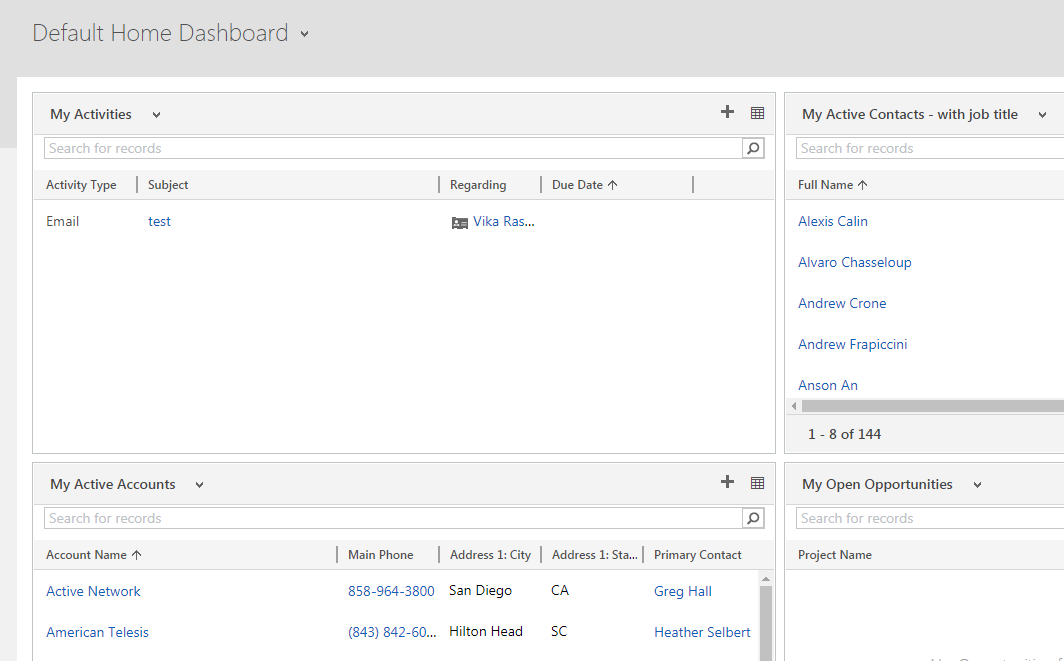This screenshot has width=1064, height=661.
Task: Expand Default Home Dashboard selector
Action: click(x=304, y=34)
